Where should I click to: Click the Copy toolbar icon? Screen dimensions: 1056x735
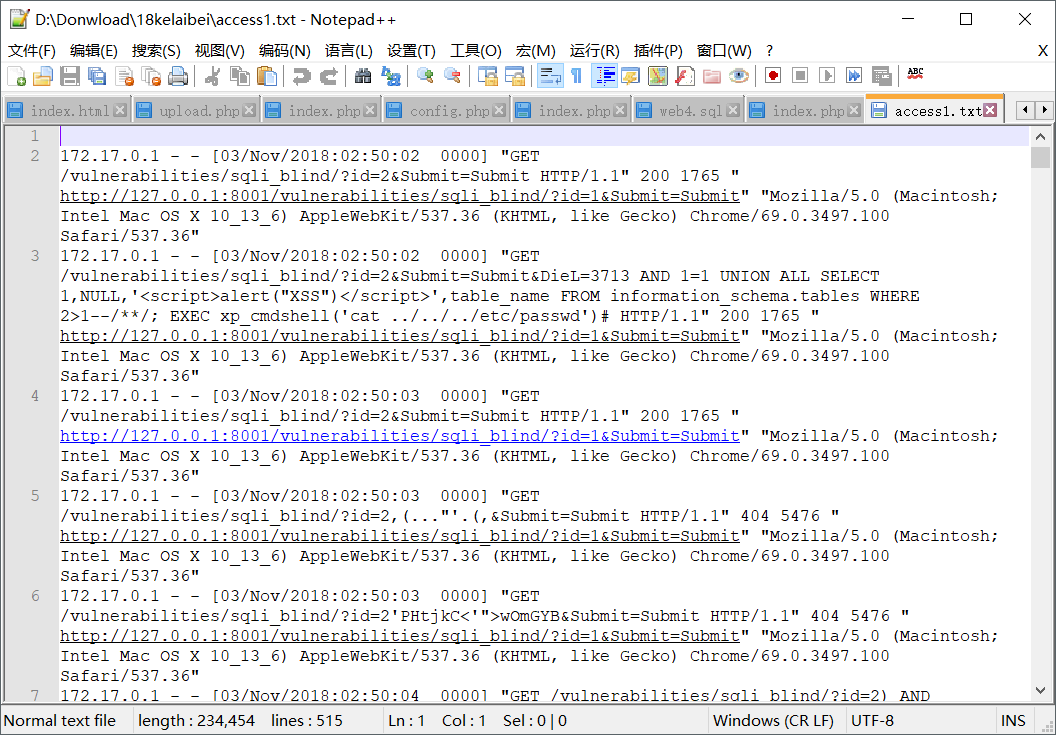[x=240, y=76]
